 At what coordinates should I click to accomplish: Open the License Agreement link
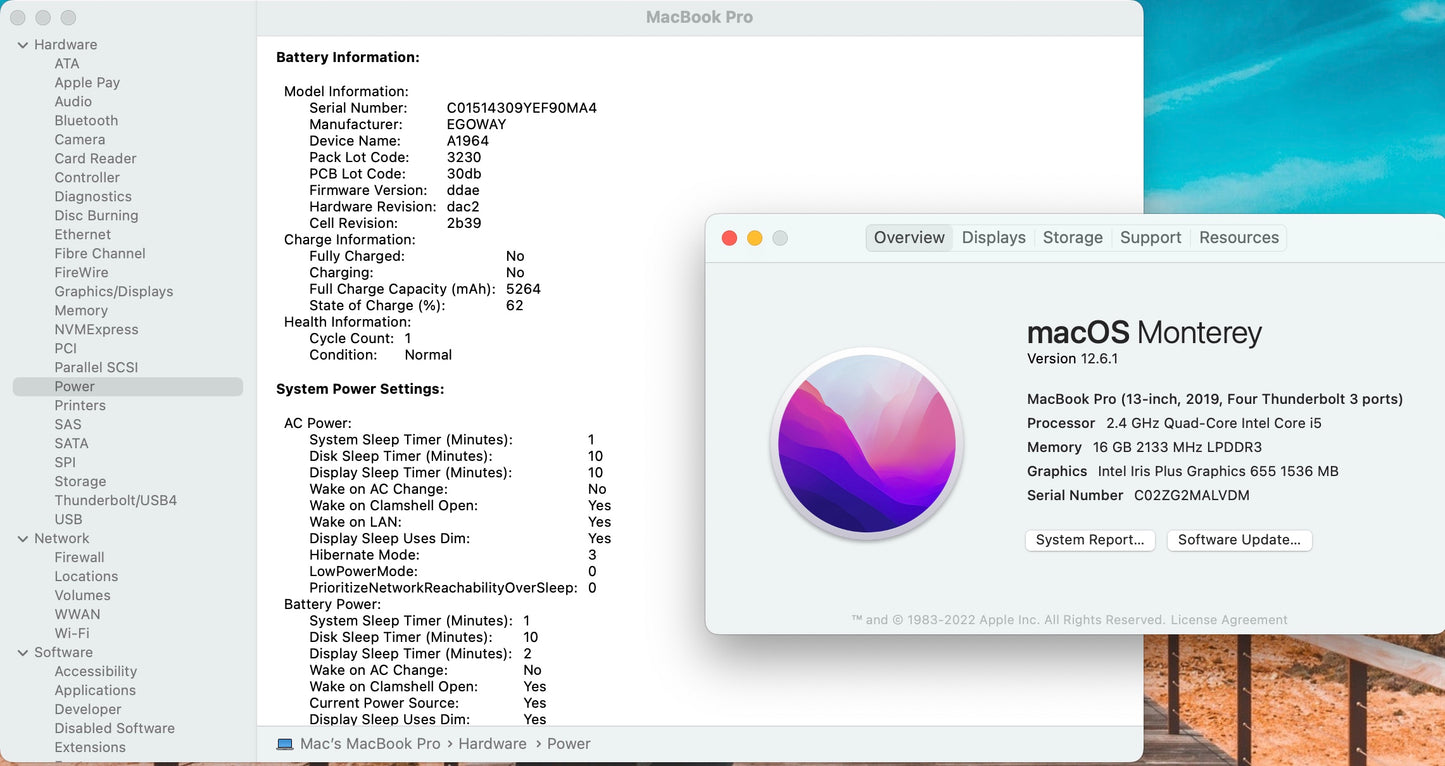[1229, 620]
